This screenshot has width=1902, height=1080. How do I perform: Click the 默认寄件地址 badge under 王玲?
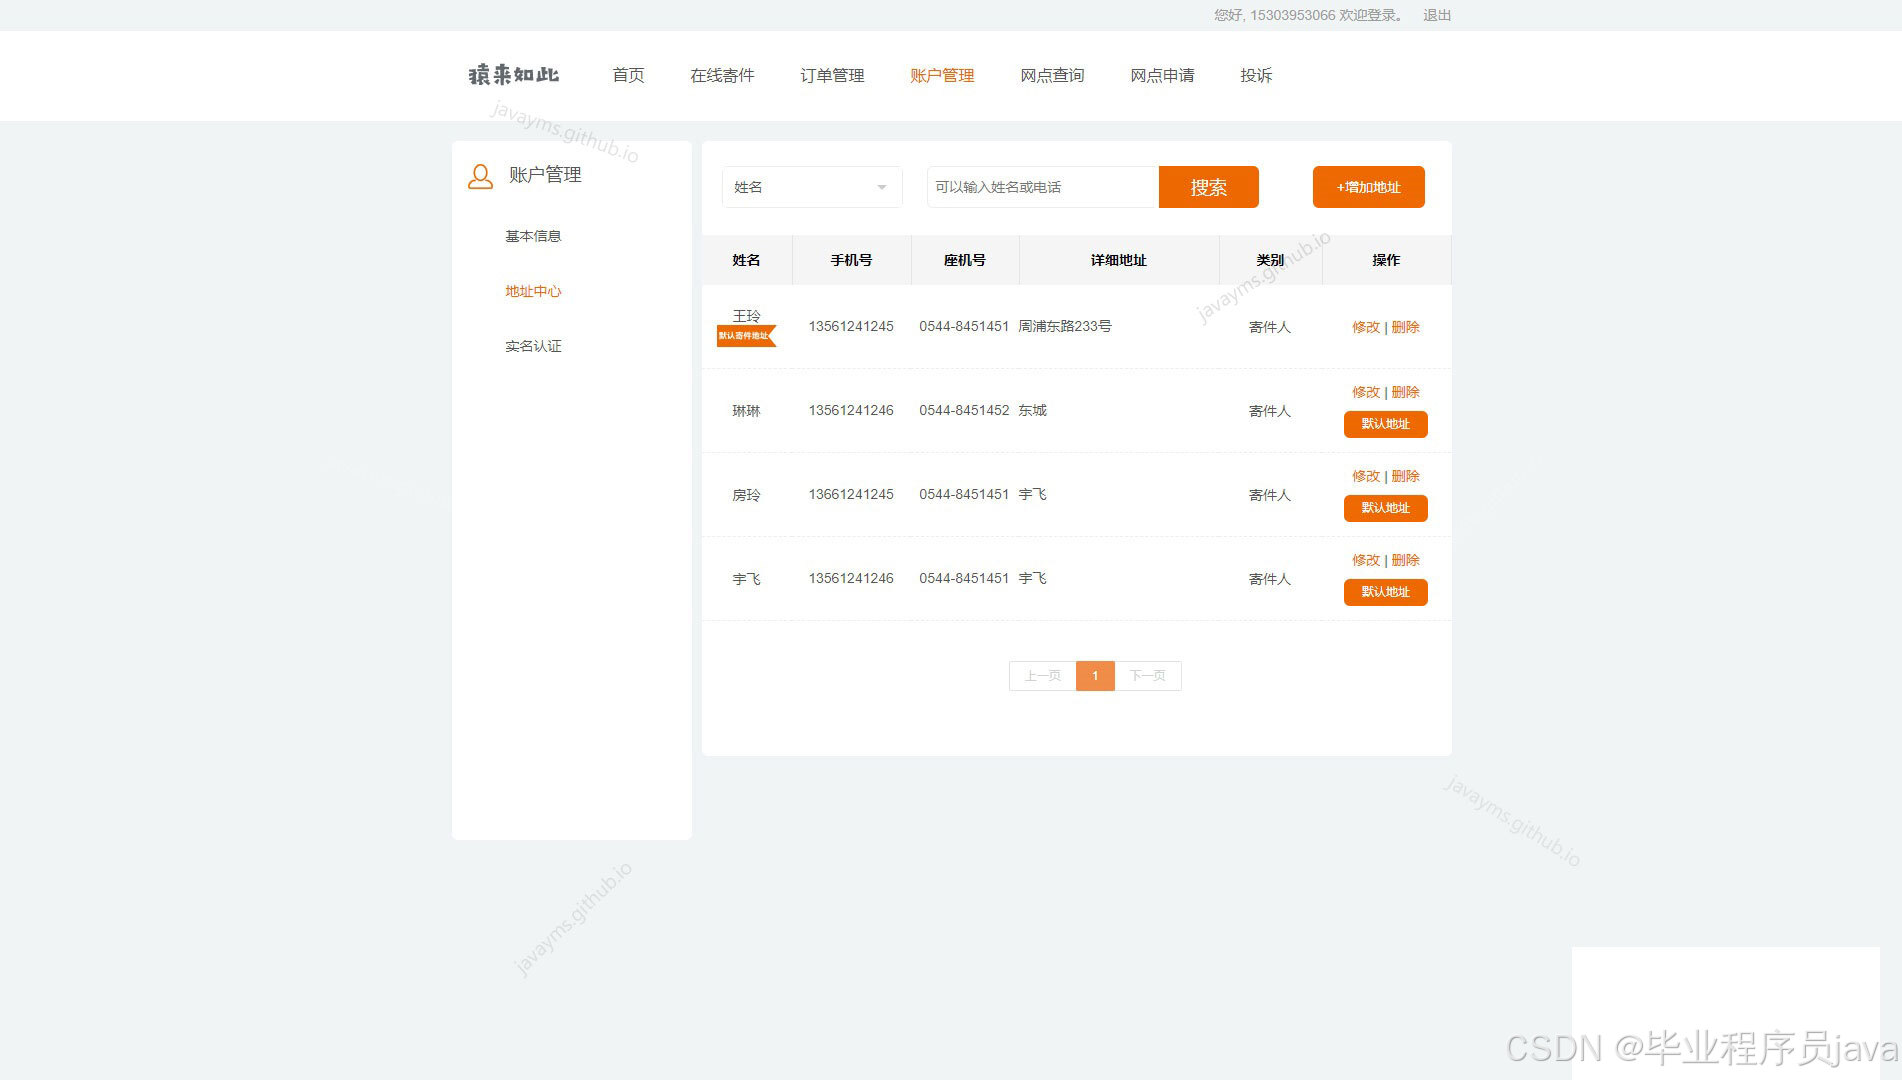[746, 336]
